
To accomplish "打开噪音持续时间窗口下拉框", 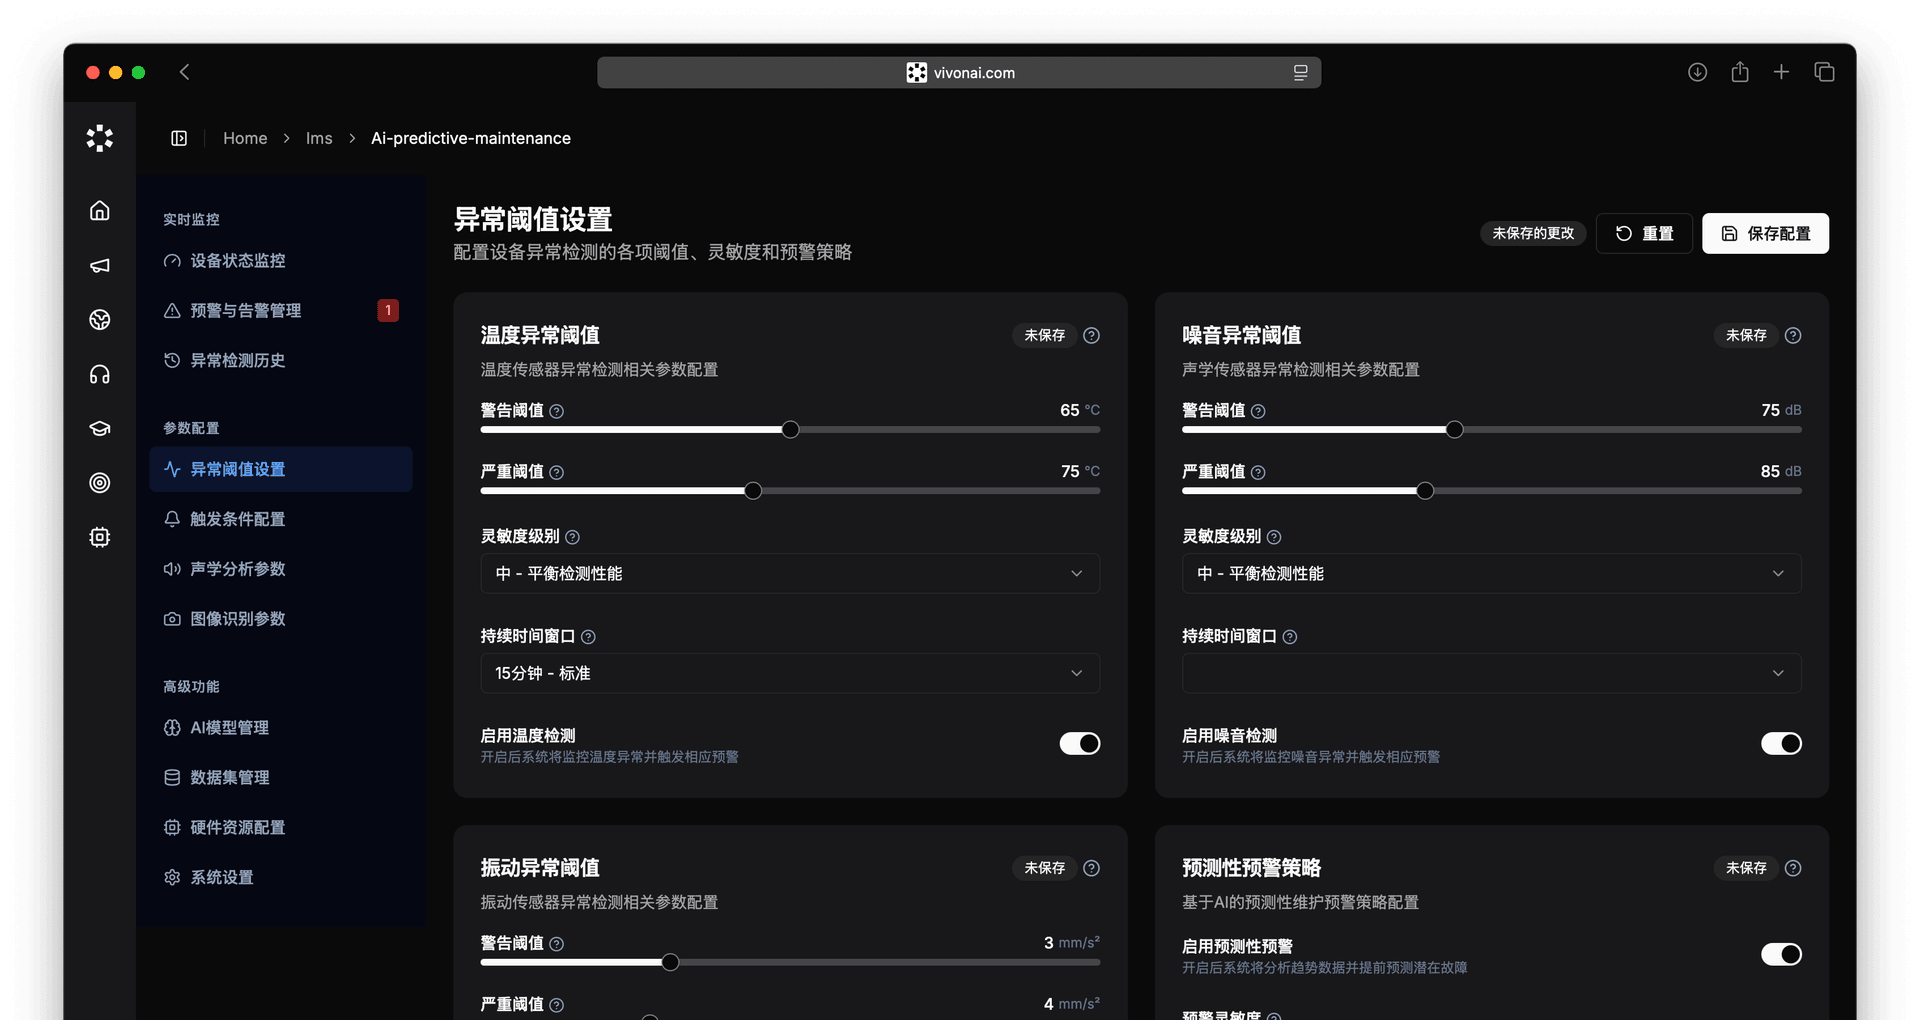I will (1491, 673).
